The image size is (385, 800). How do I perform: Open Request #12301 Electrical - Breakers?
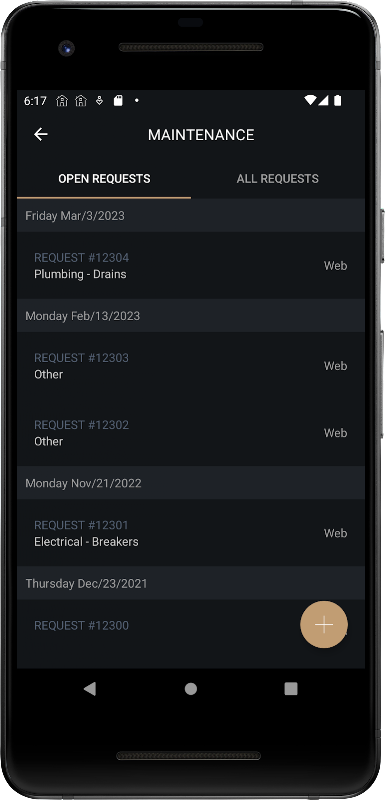pyautogui.click(x=191, y=533)
